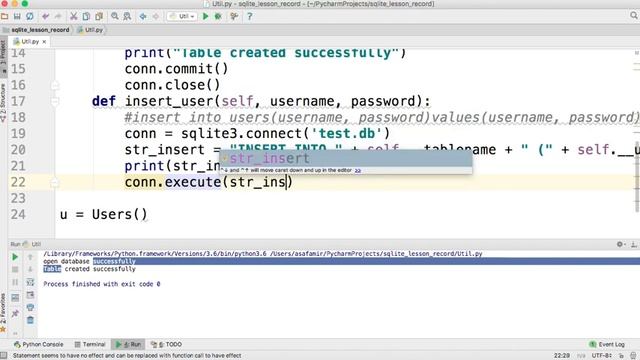Toggle Scroll to the end icon in Run console
640x360 pixels.
tap(30, 295)
